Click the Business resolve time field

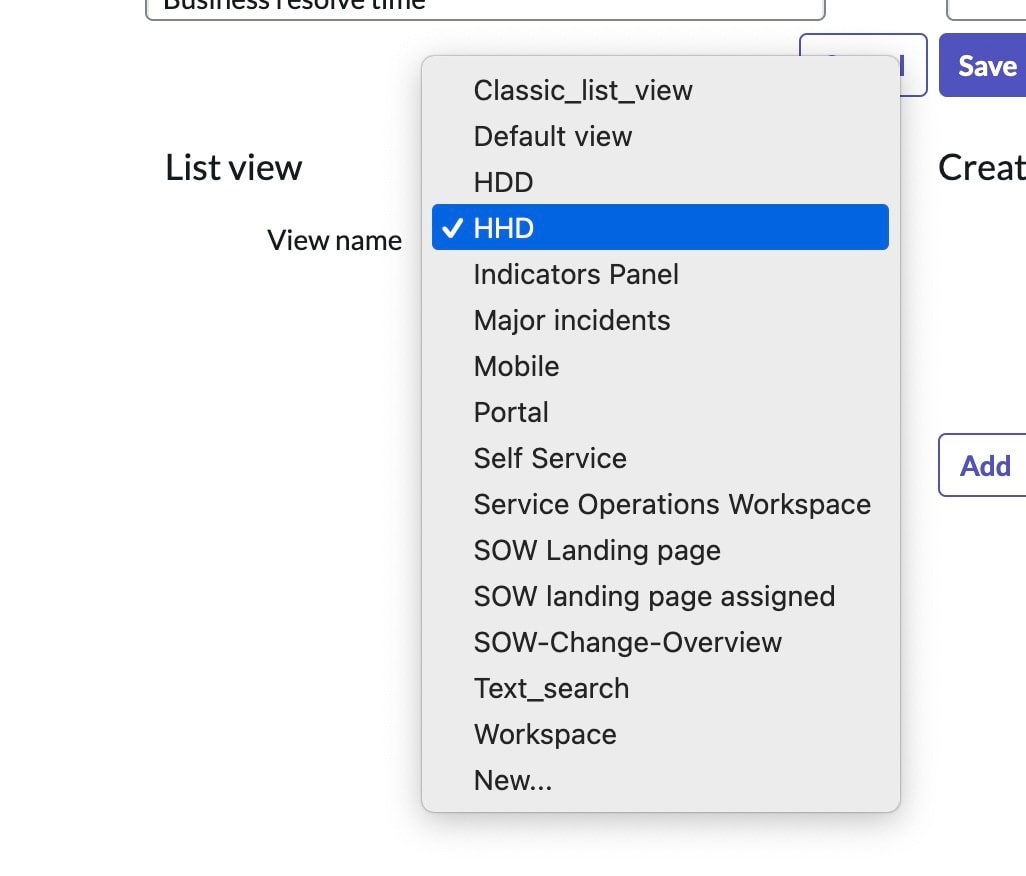click(485, 8)
